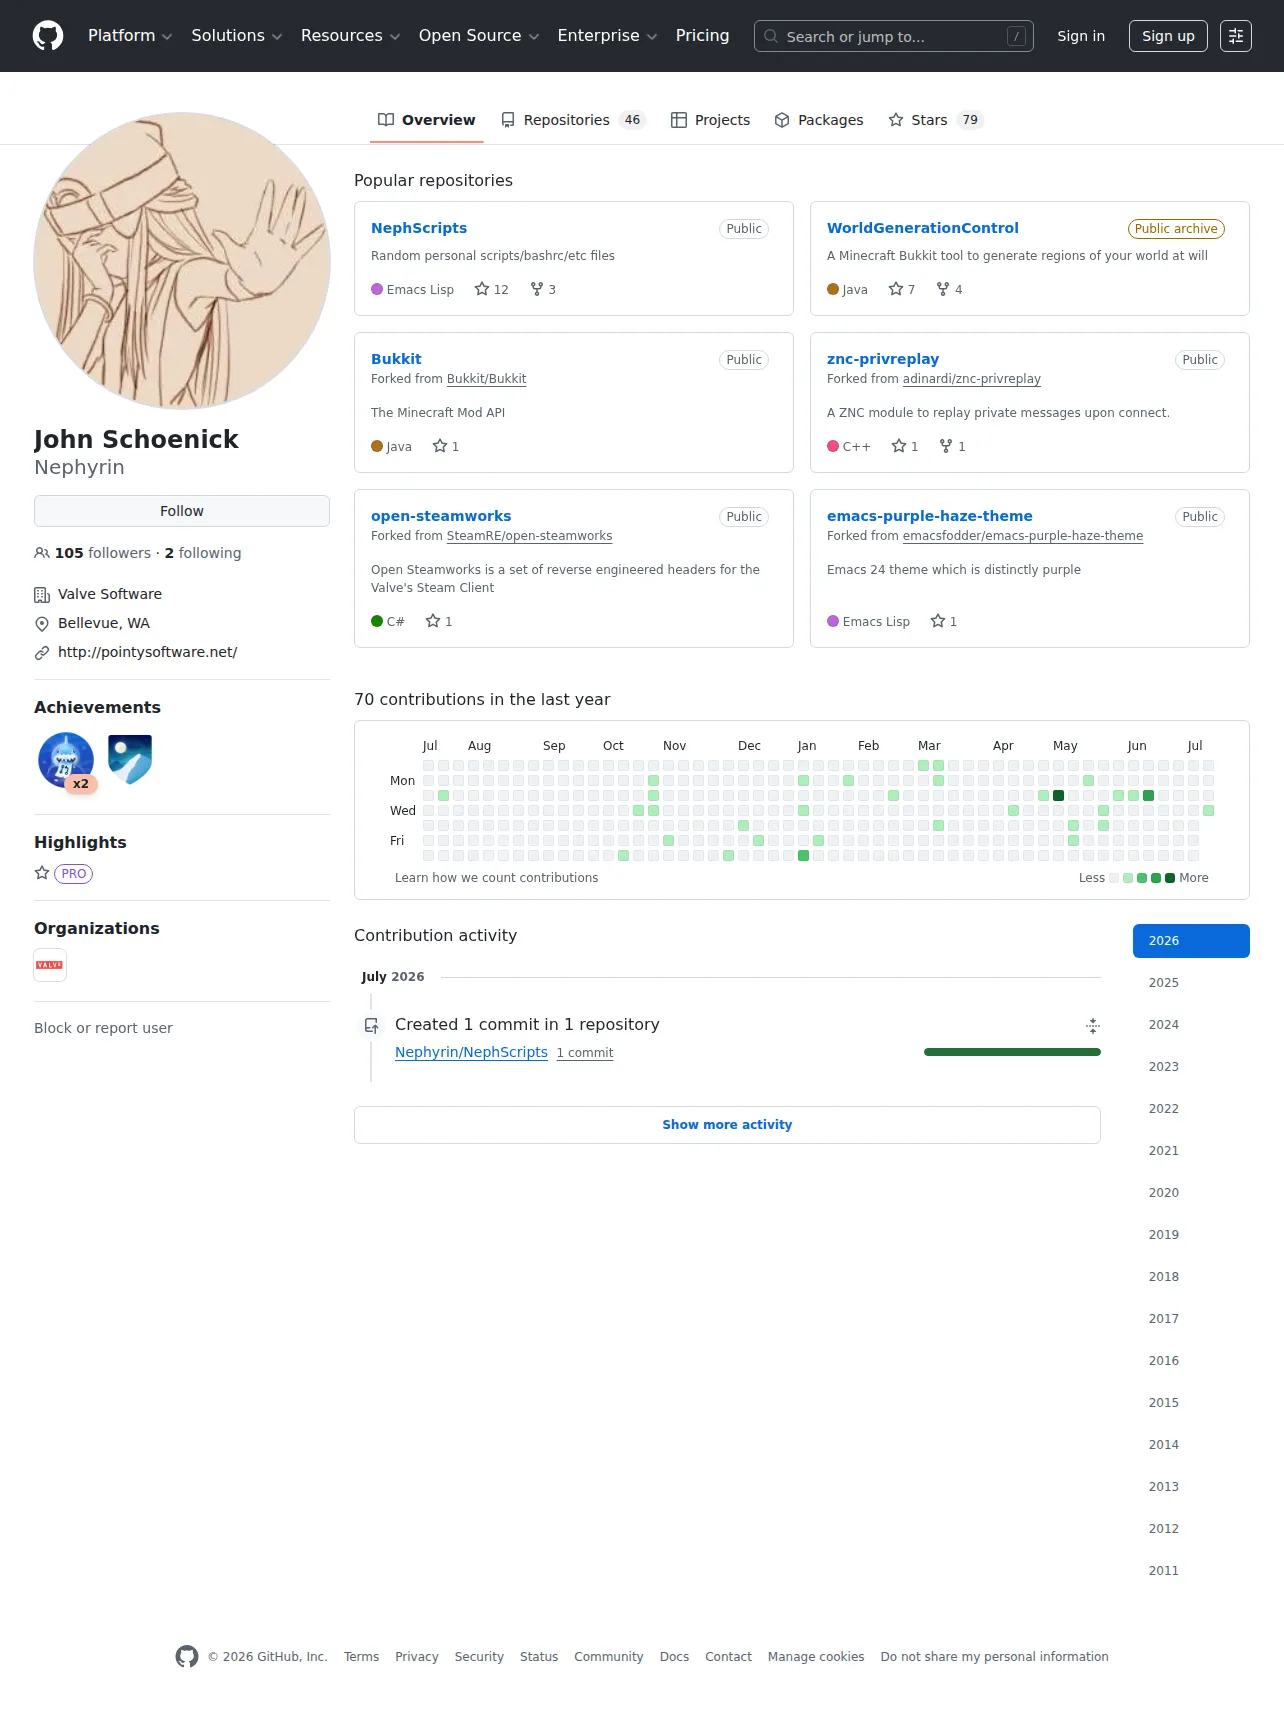Open the WorldGenerationControl repository
This screenshot has height=1710, width=1284.
(x=923, y=228)
